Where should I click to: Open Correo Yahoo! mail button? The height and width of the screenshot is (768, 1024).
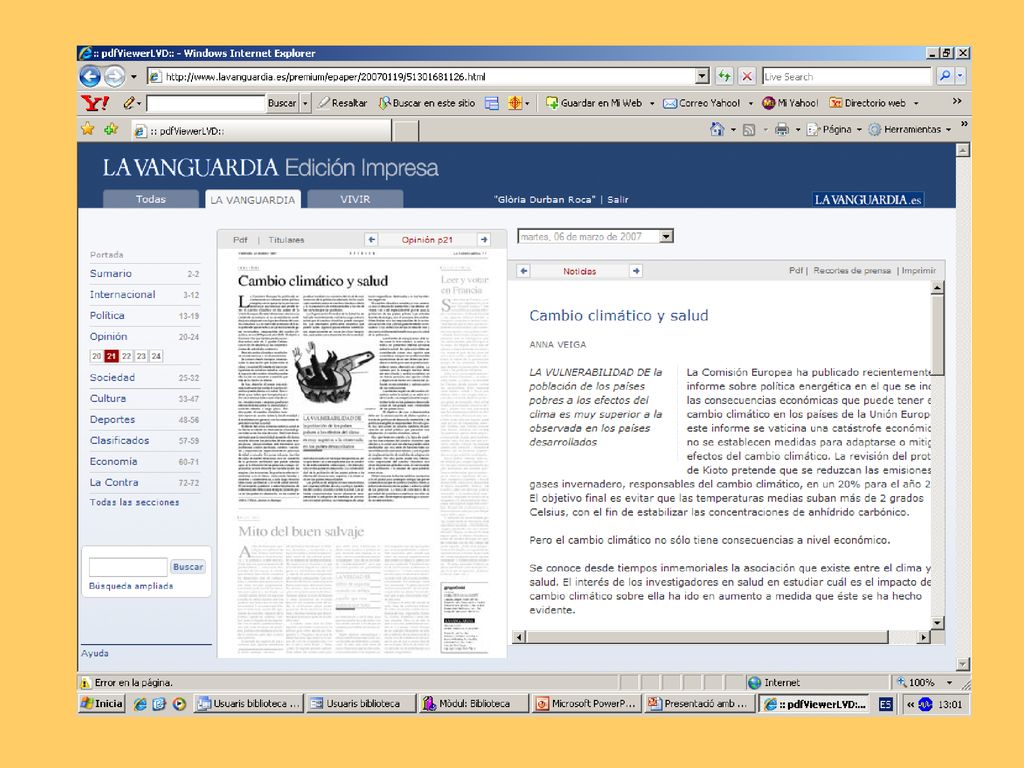(x=701, y=103)
